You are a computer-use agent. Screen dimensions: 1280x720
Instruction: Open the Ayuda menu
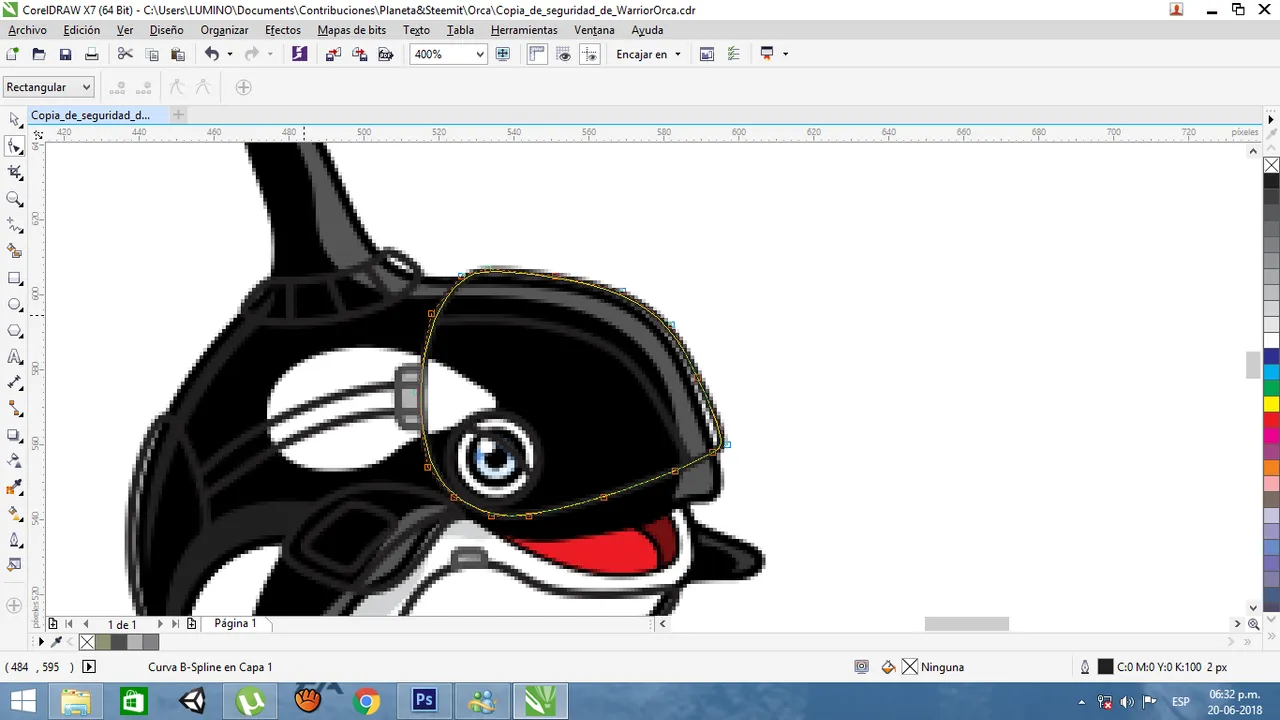pos(647,30)
